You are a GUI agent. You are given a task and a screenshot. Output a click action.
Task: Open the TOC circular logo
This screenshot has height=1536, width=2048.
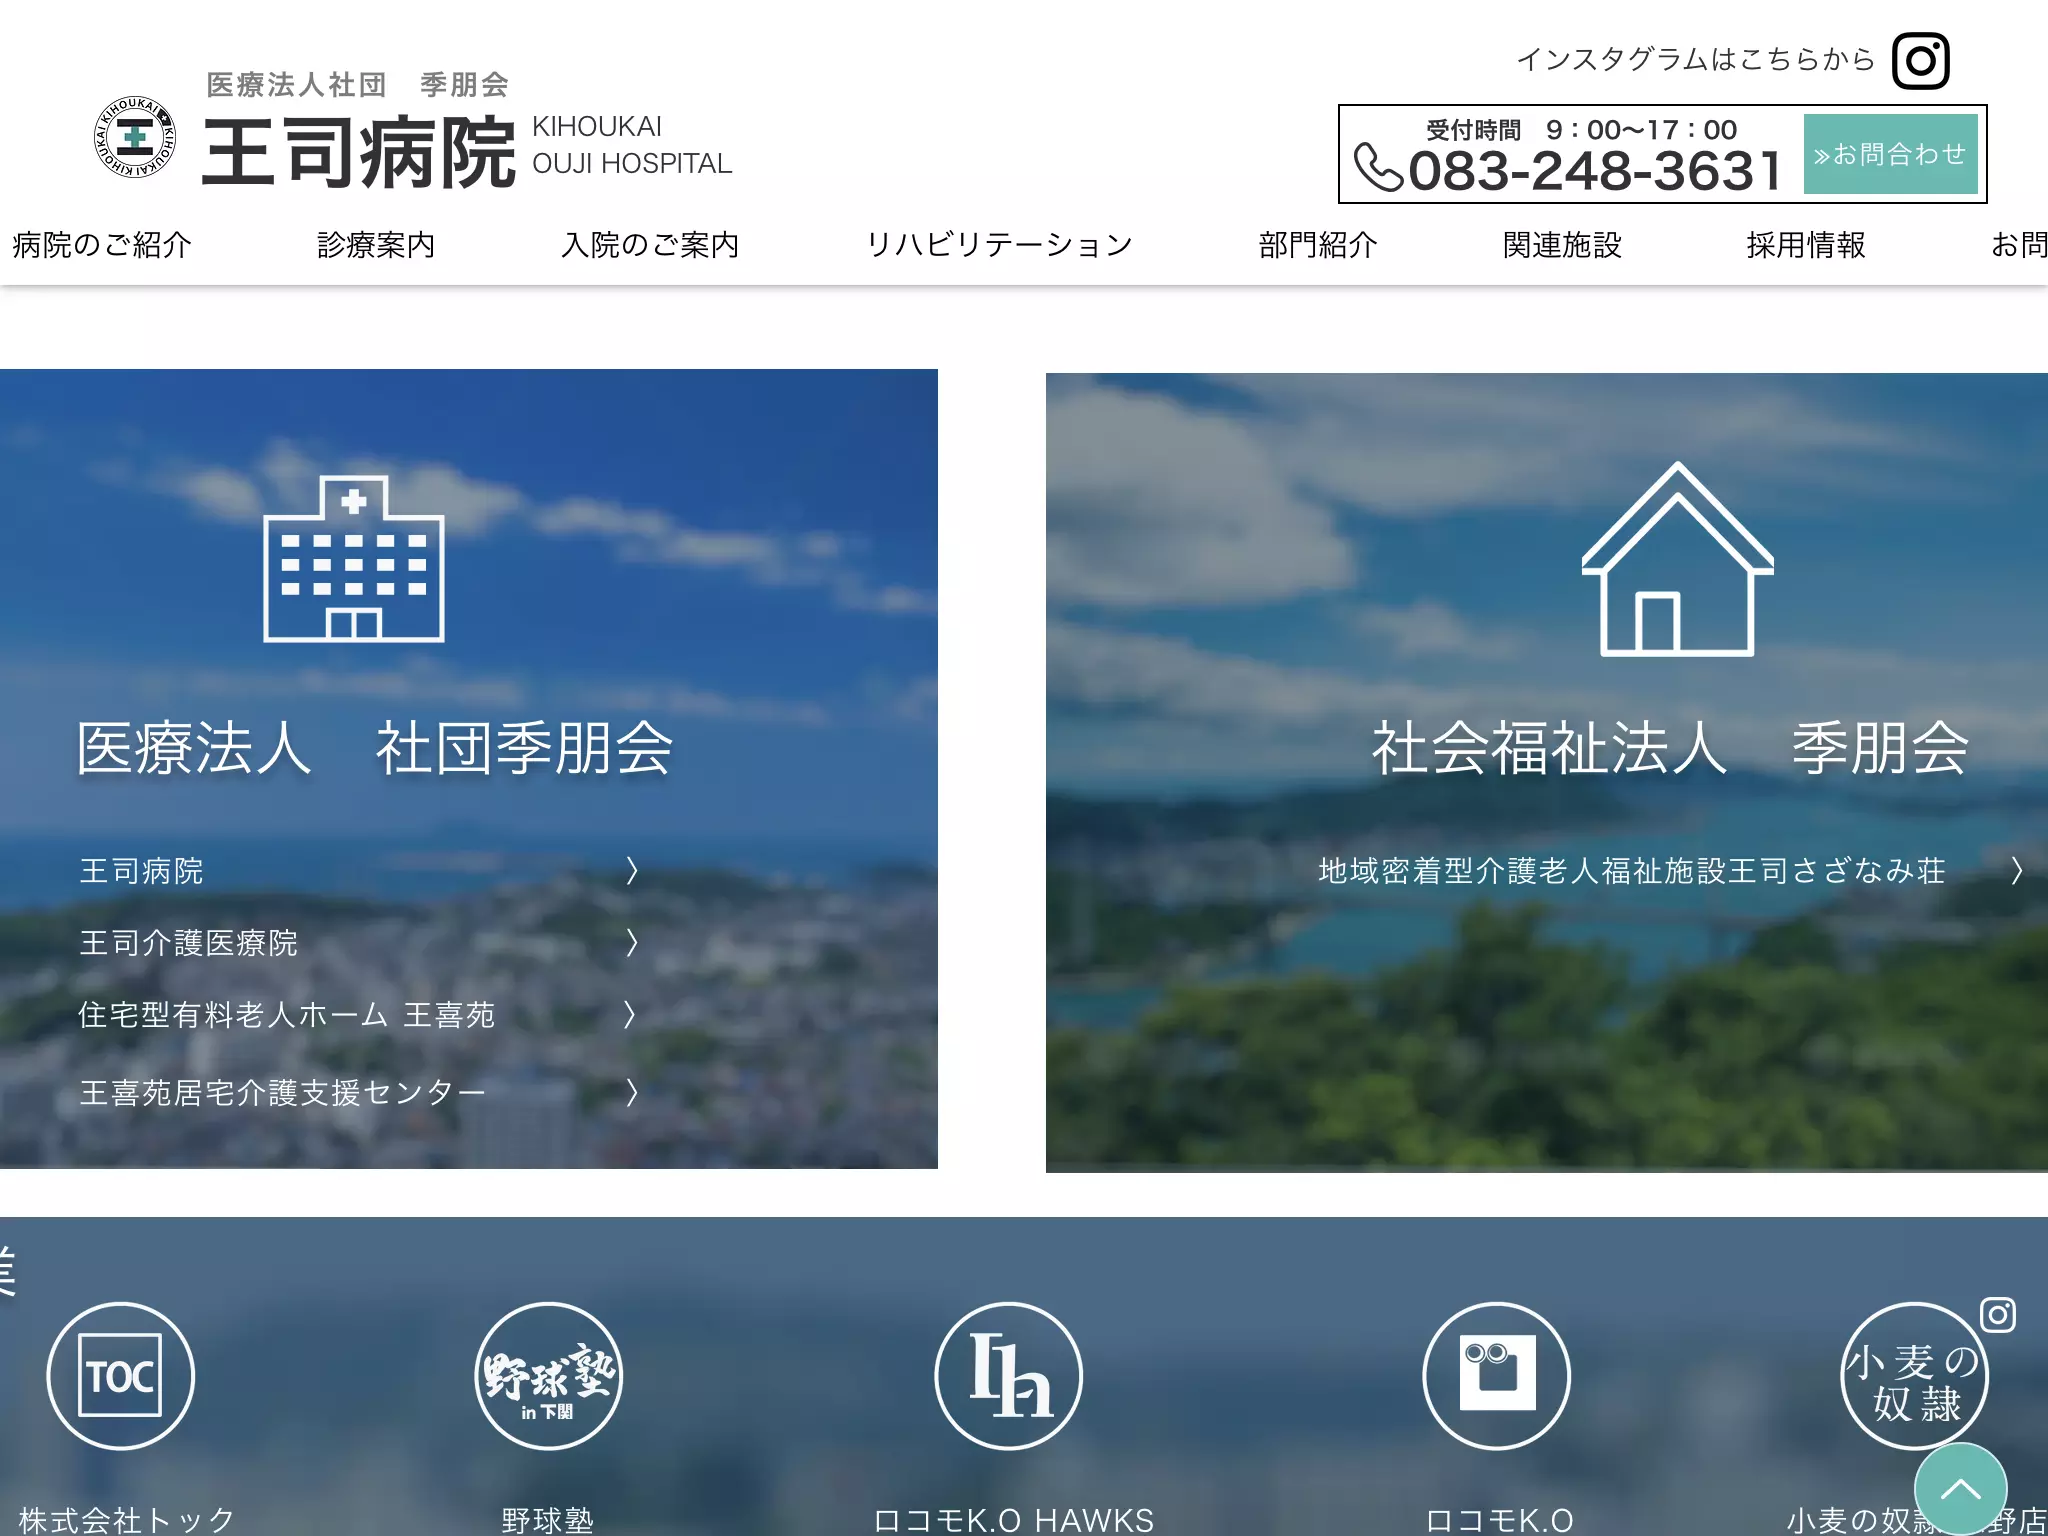click(x=121, y=1376)
